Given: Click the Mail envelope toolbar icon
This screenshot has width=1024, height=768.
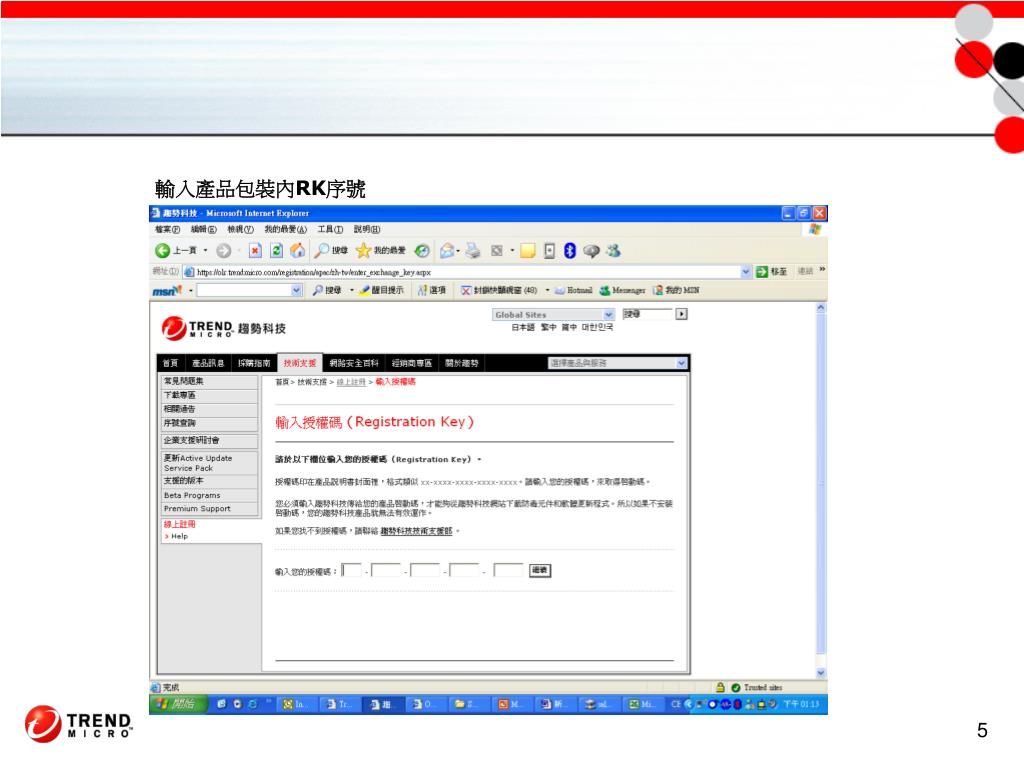Looking at the screenshot, I should click(447, 251).
